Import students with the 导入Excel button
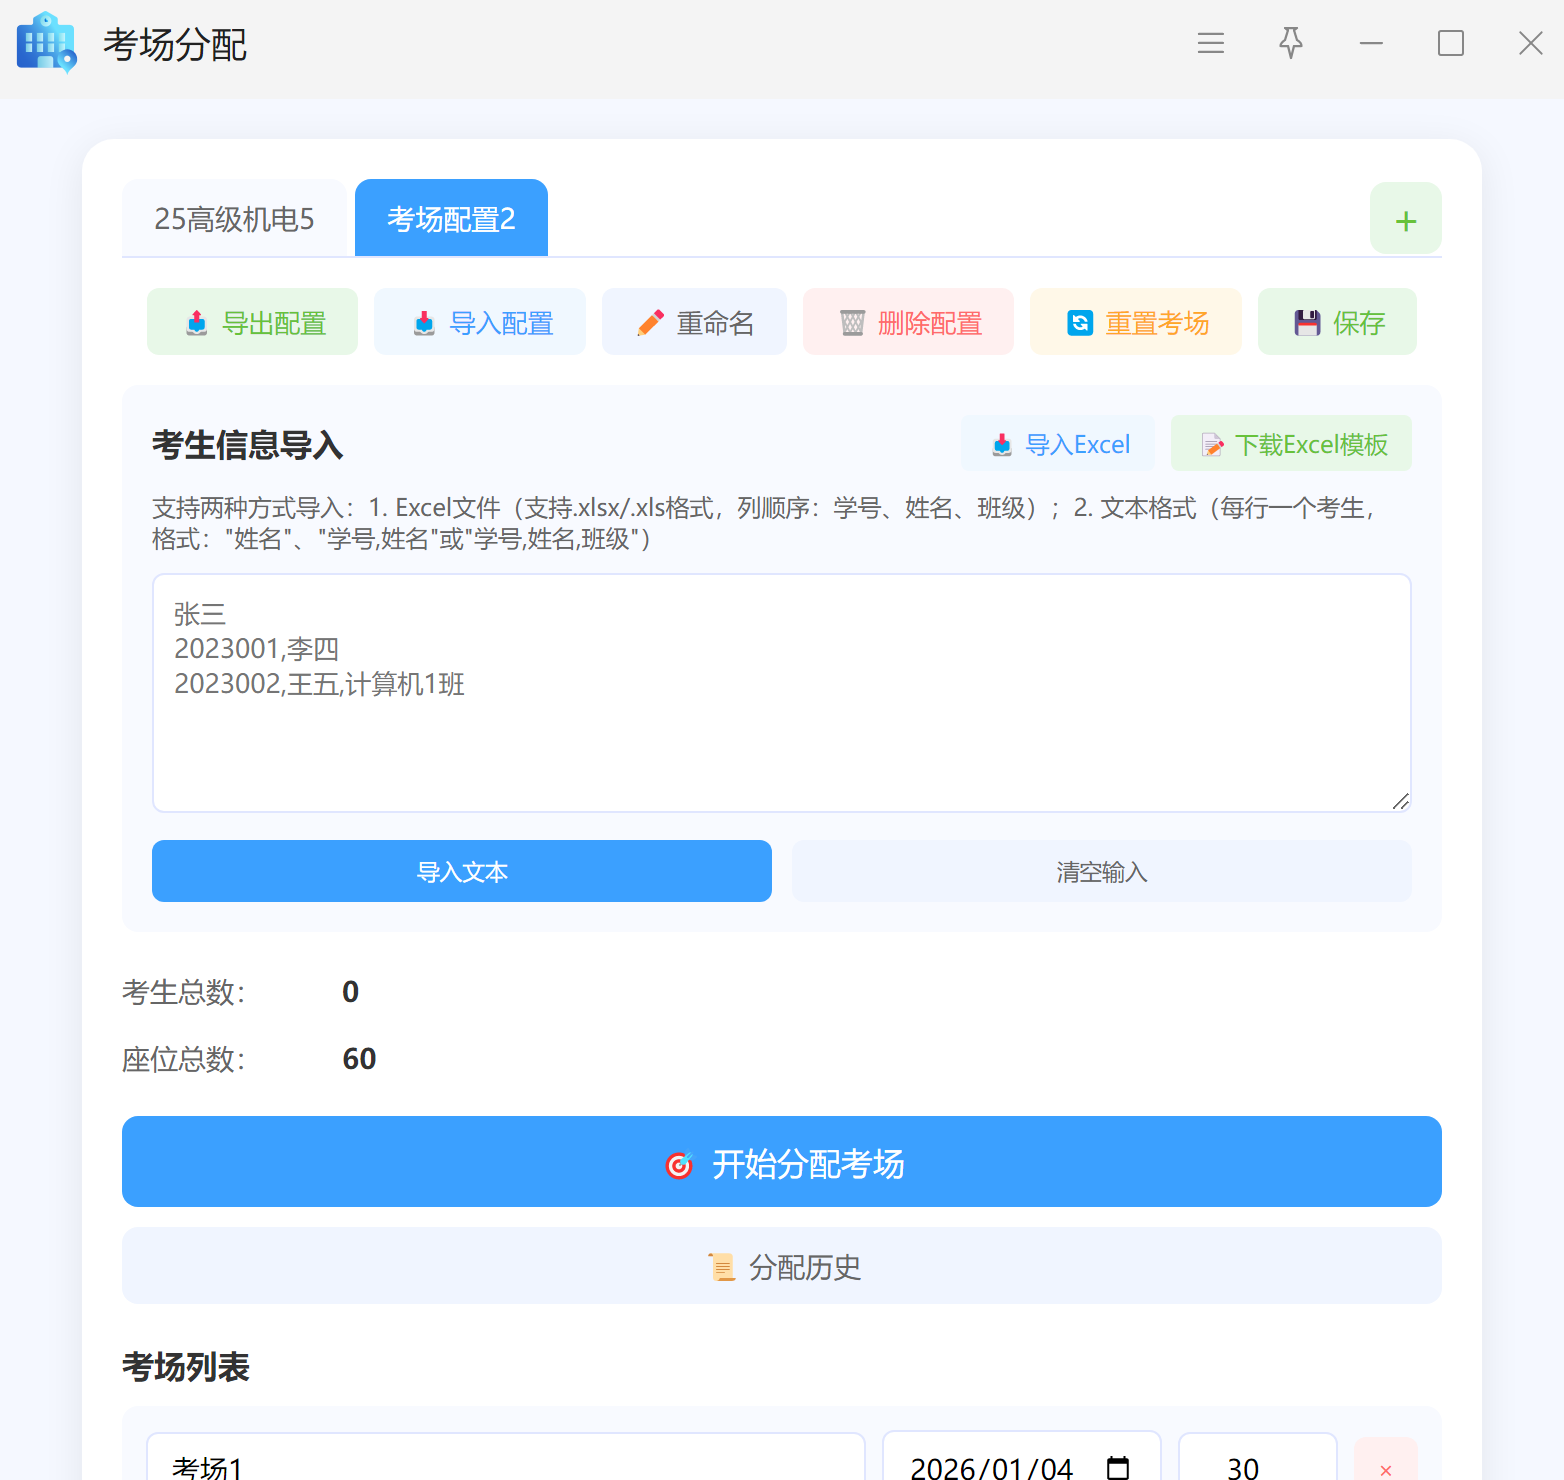Screen dimensions: 1564x1480 tap(1058, 444)
